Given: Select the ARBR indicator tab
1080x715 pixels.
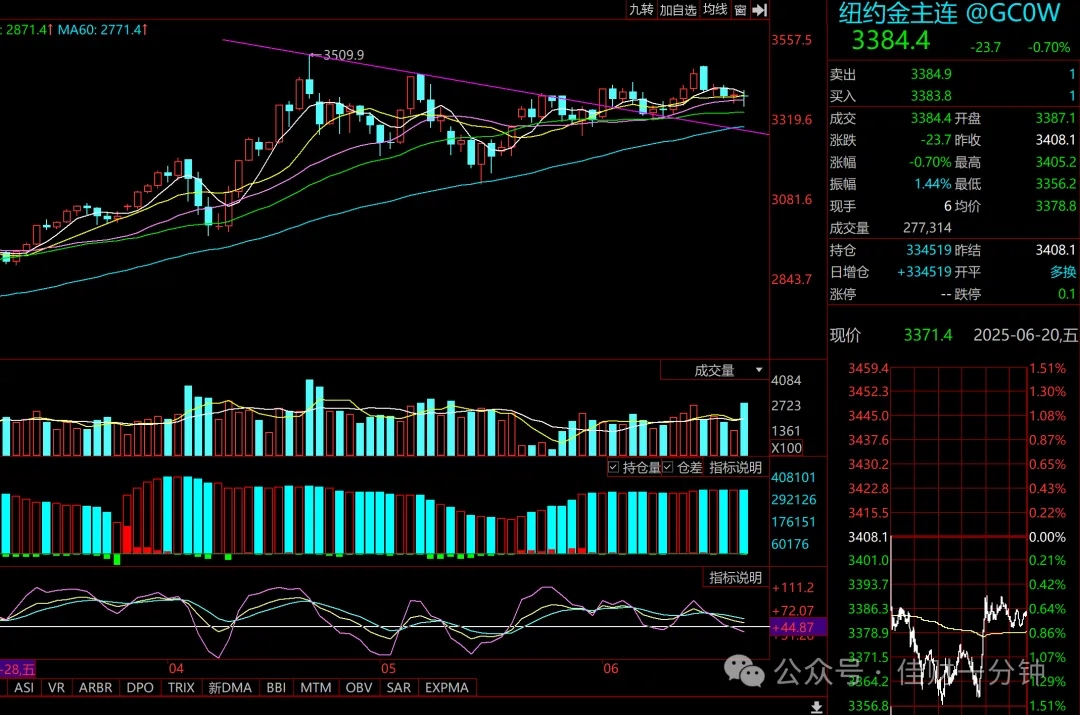Looking at the screenshot, I should (x=95, y=687).
